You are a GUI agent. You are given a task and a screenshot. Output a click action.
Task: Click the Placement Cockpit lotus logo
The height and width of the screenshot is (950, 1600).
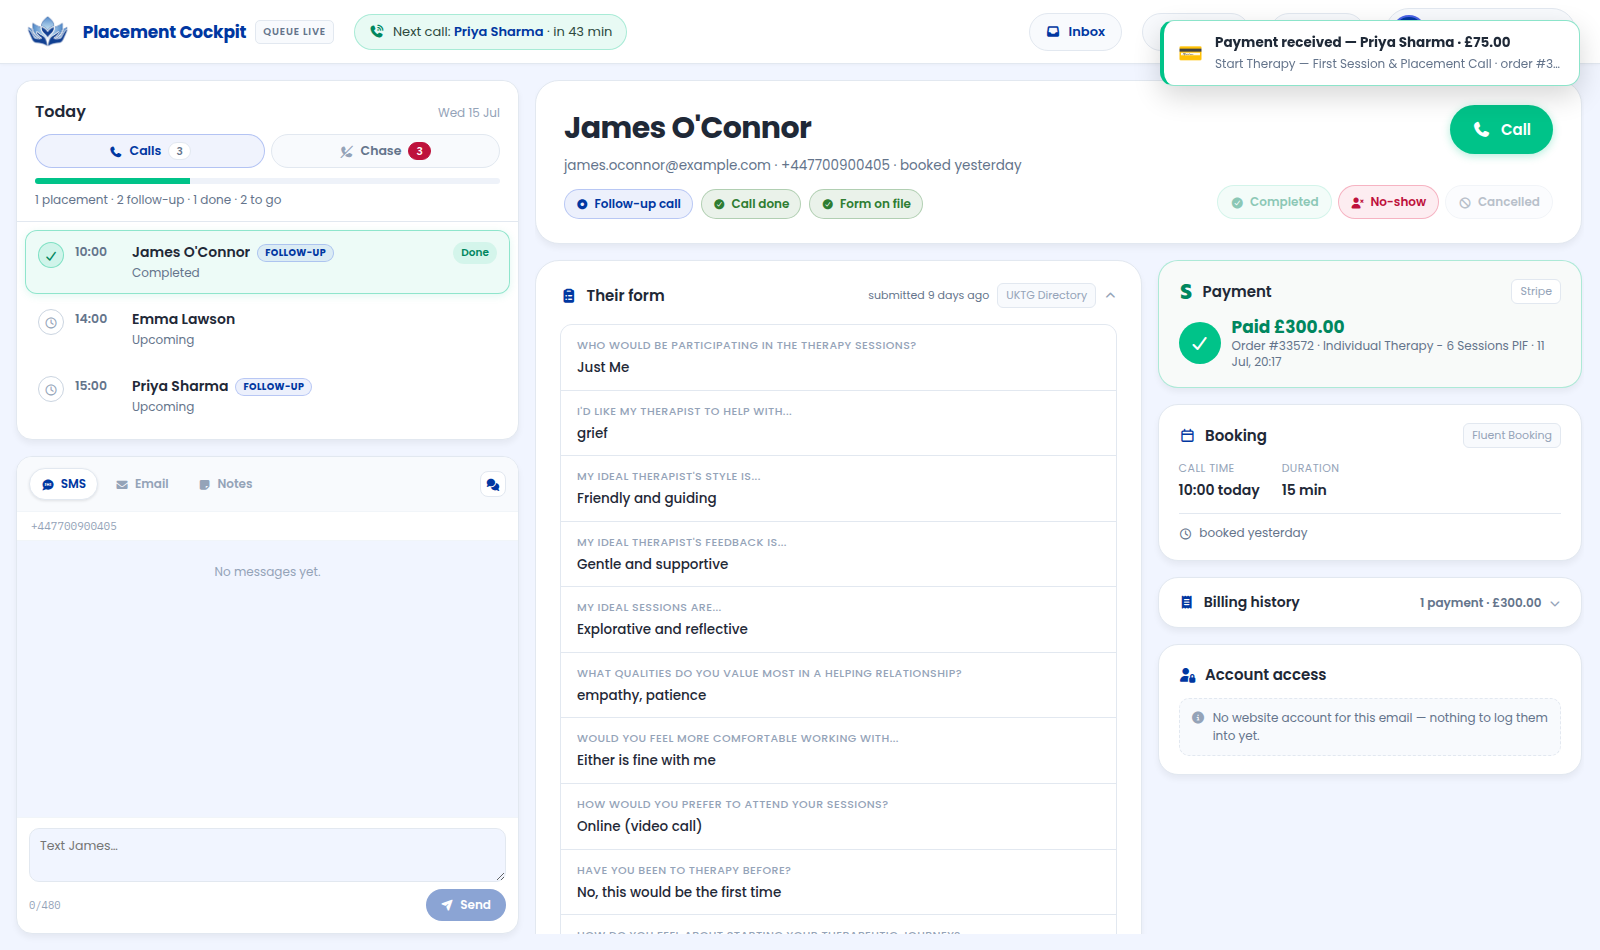coord(47,32)
